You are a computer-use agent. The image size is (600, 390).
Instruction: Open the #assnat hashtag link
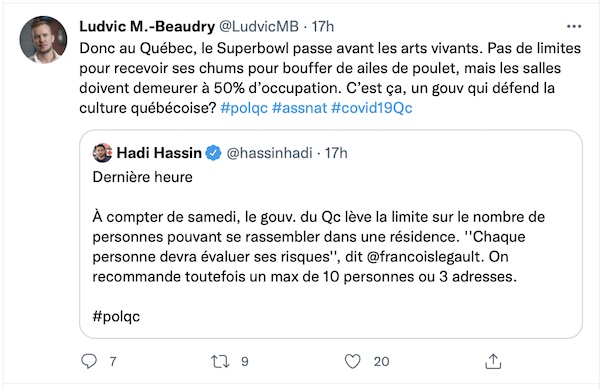[299, 108]
